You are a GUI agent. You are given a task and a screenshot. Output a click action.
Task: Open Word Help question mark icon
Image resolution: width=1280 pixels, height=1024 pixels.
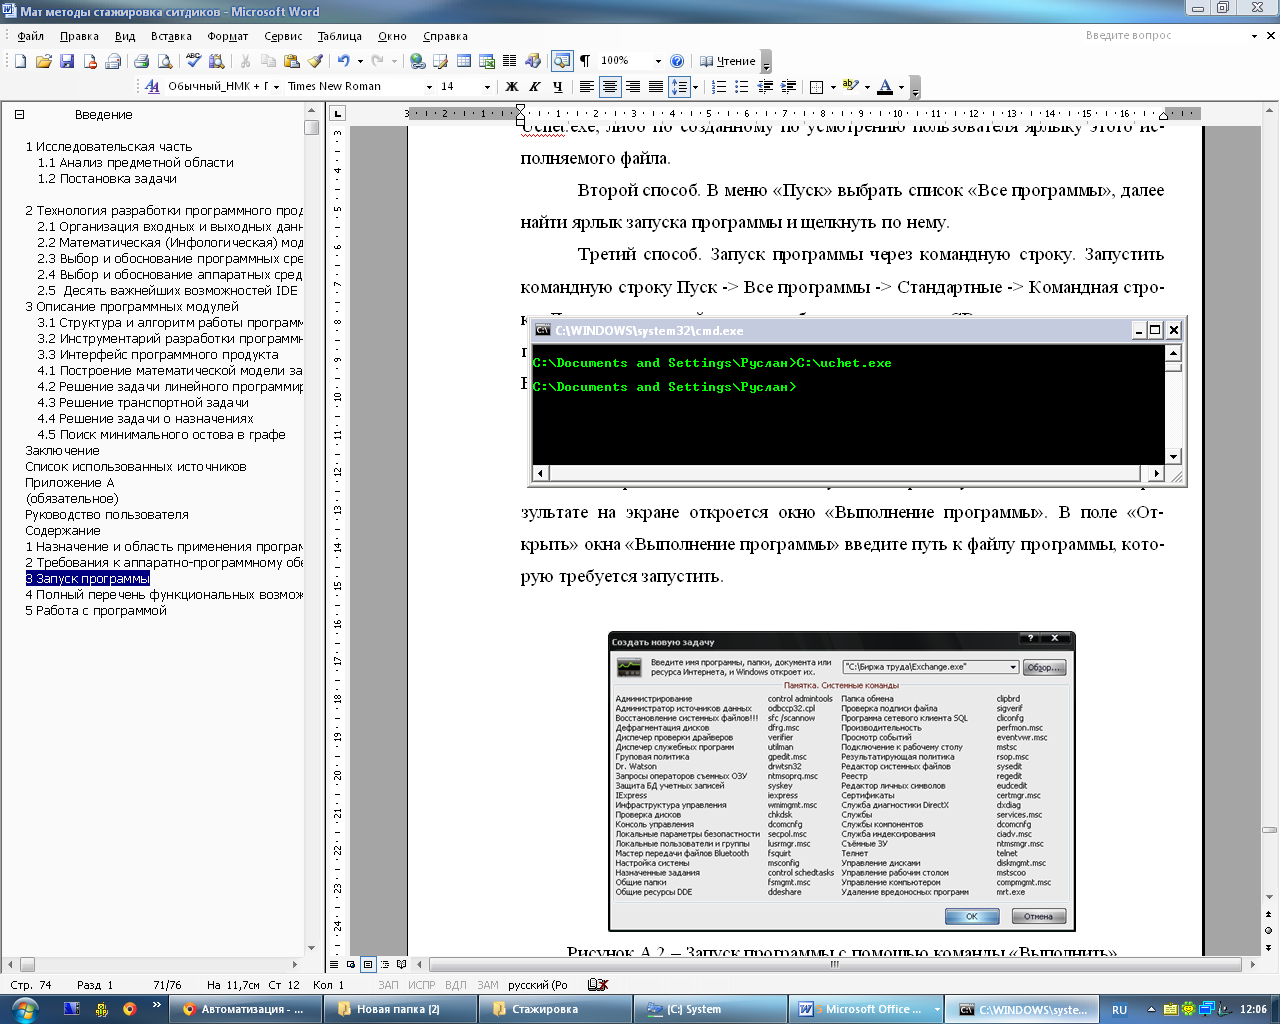point(677,61)
